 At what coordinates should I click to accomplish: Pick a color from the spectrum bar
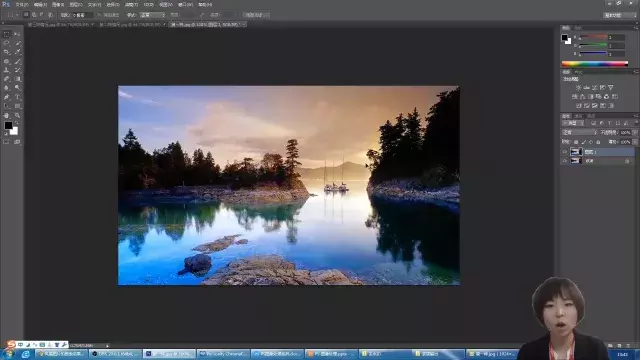pyautogui.click(x=595, y=64)
